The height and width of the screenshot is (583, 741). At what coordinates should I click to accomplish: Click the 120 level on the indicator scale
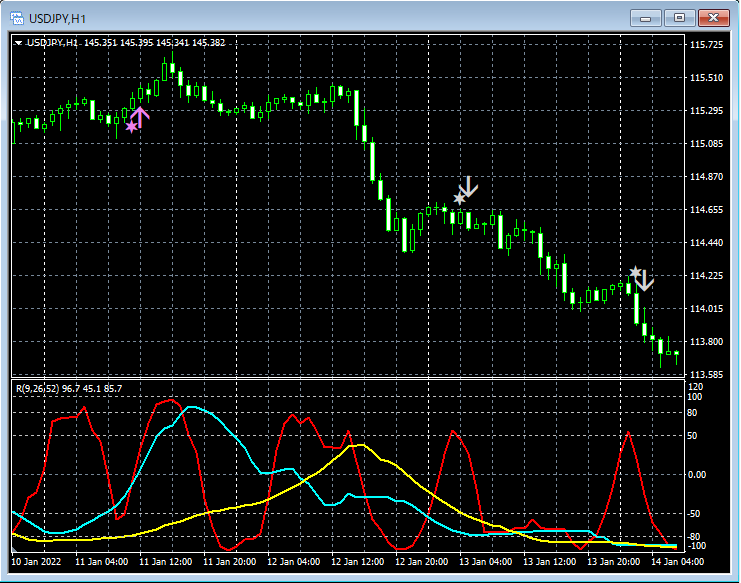[x=696, y=386]
